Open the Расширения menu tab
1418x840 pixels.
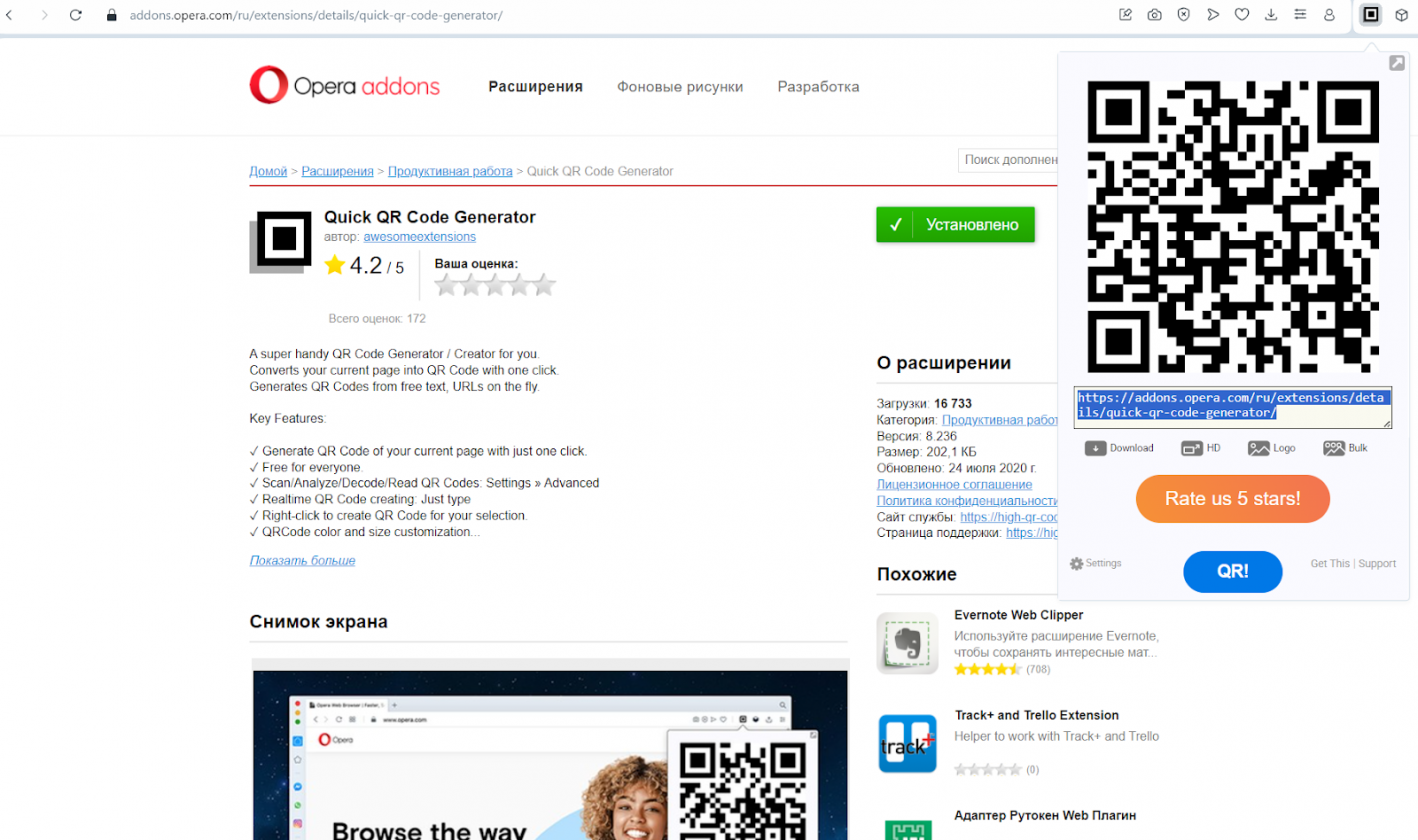(535, 87)
